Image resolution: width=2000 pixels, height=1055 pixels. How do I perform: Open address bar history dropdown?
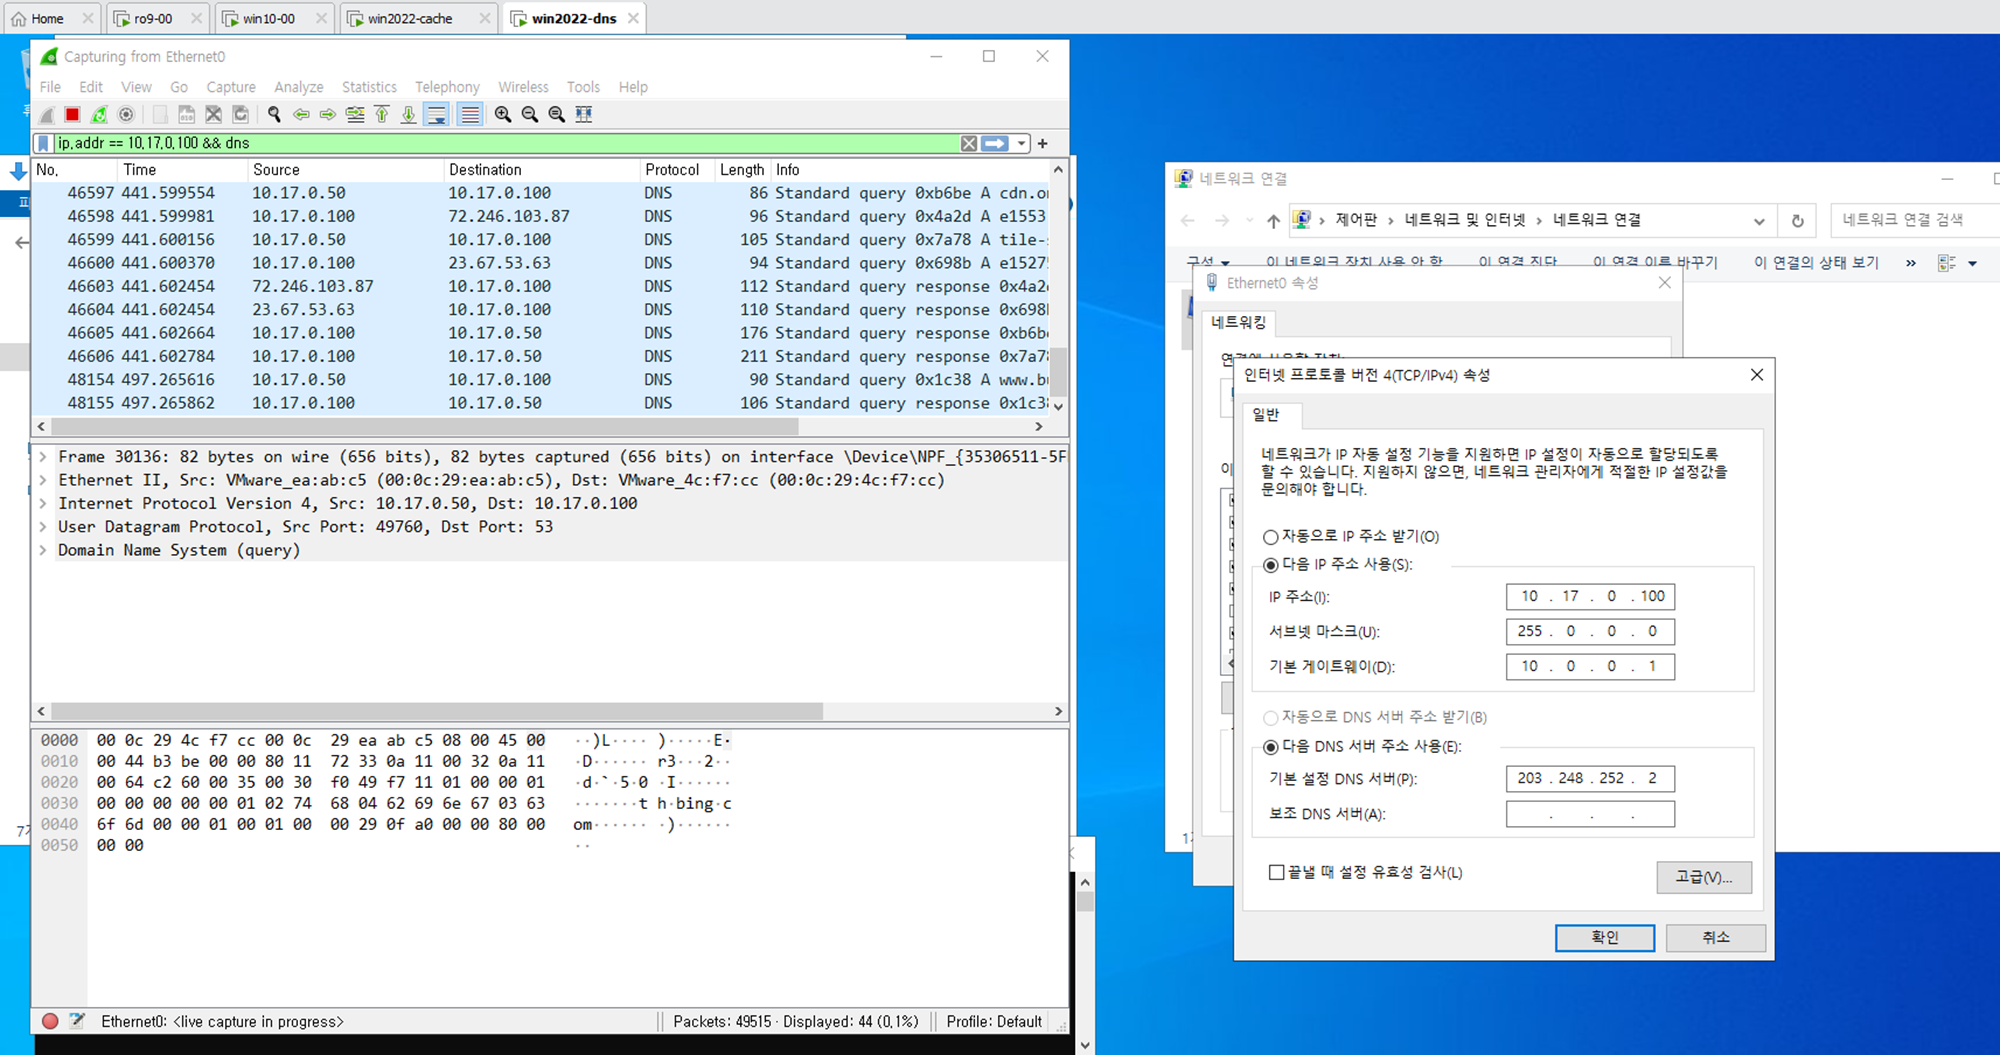click(1759, 221)
